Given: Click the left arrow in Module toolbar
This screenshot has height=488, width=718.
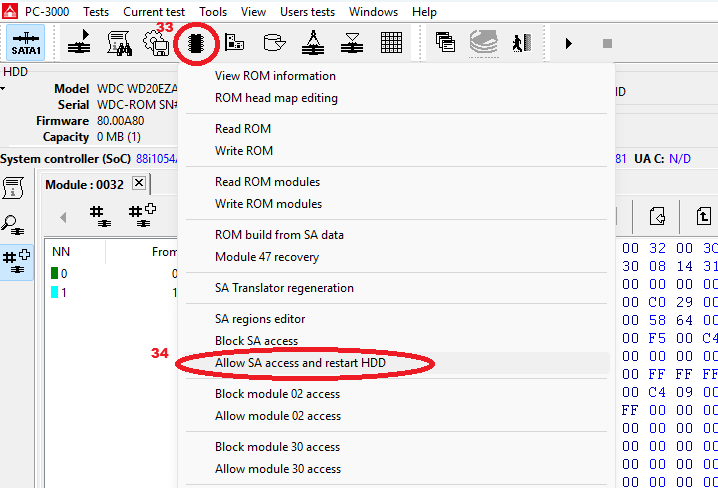Looking at the screenshot, I should coord(63,216).
